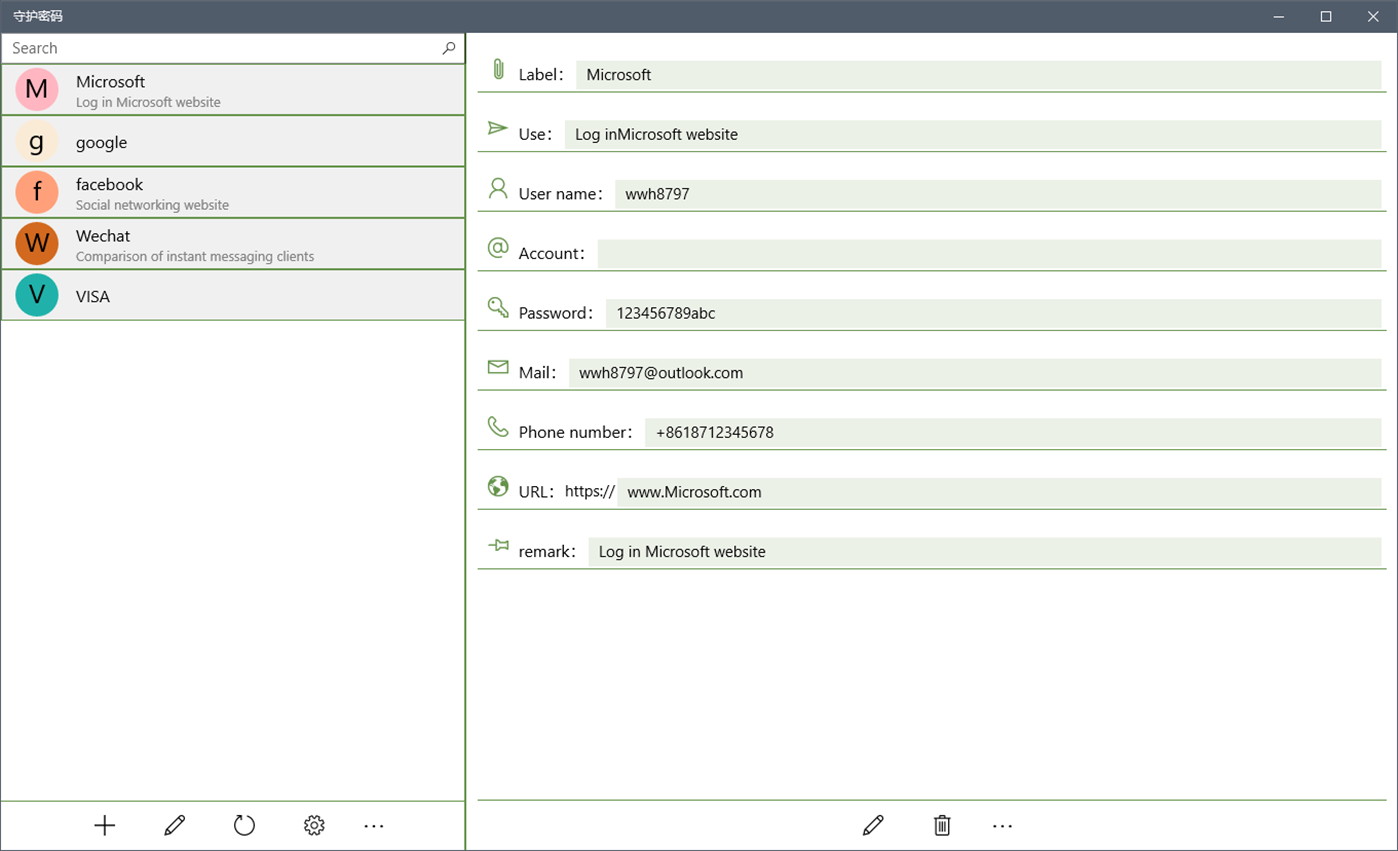The height and width of the screenshot is (851, 1398).
Task: Click the 'User name:' caption
Action: (562, 194)
